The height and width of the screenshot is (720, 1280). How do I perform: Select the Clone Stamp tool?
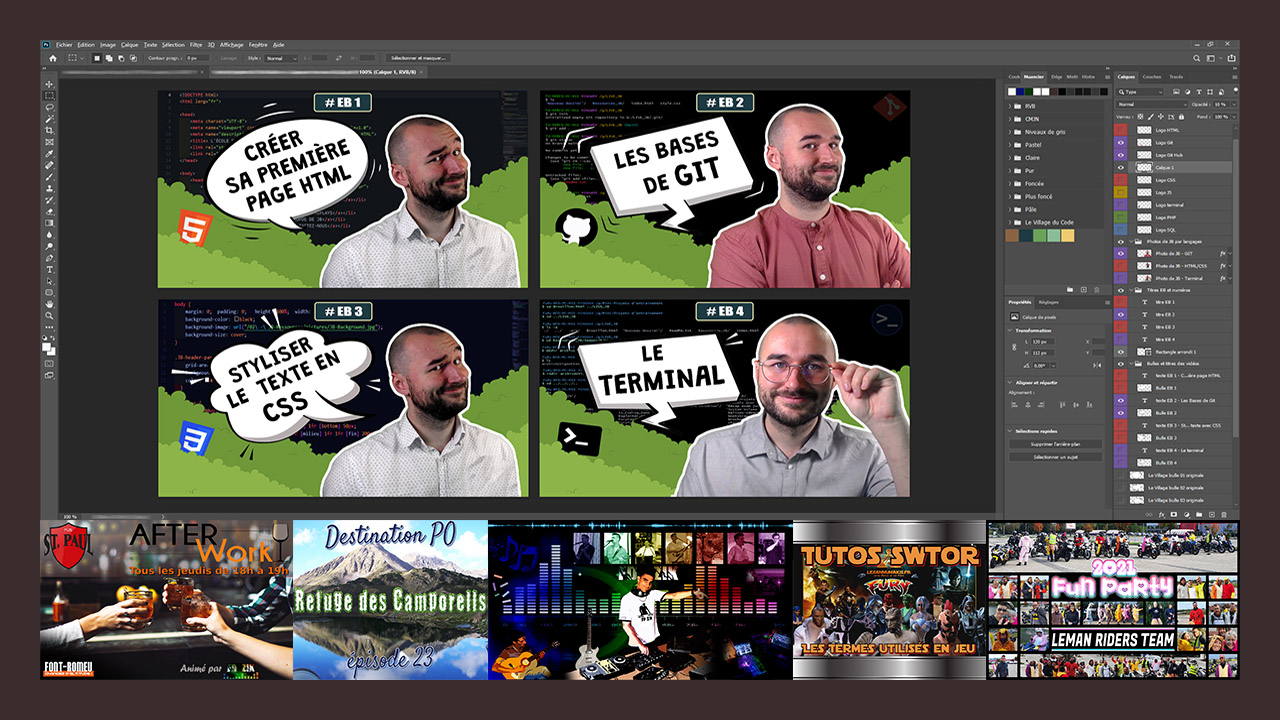tap(49, 189)
